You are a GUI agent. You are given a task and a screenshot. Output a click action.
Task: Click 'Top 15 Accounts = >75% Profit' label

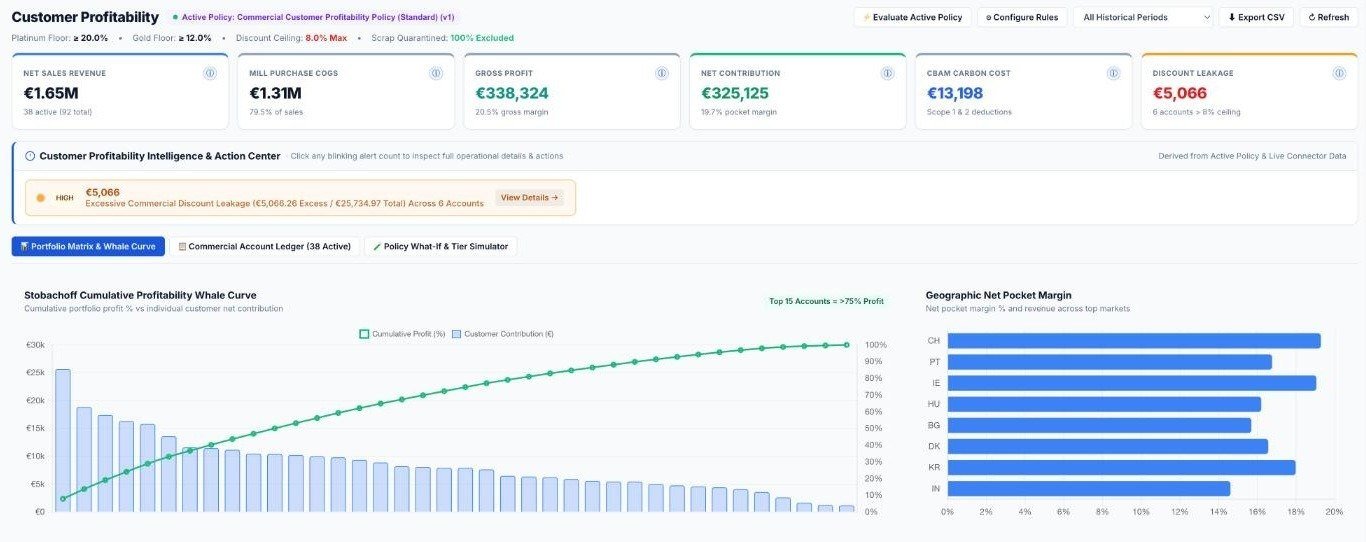(826, 300)
